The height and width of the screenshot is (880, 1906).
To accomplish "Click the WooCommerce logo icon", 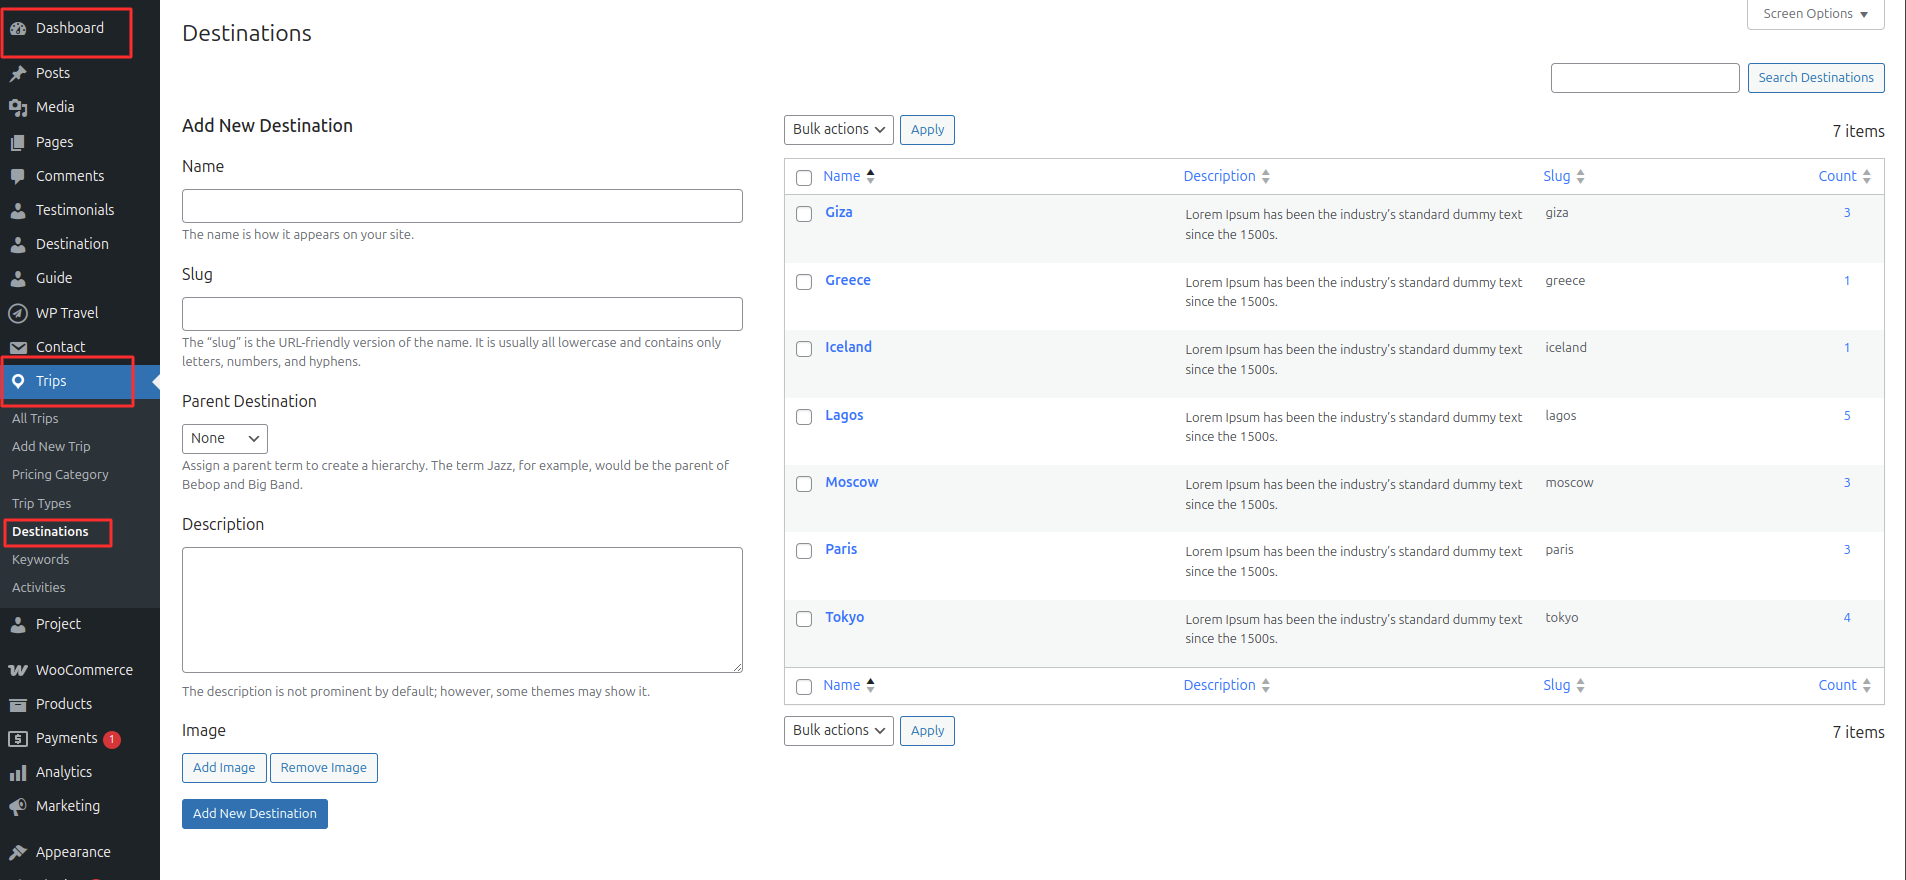I will pyautogui.click(x=18, y=671).
